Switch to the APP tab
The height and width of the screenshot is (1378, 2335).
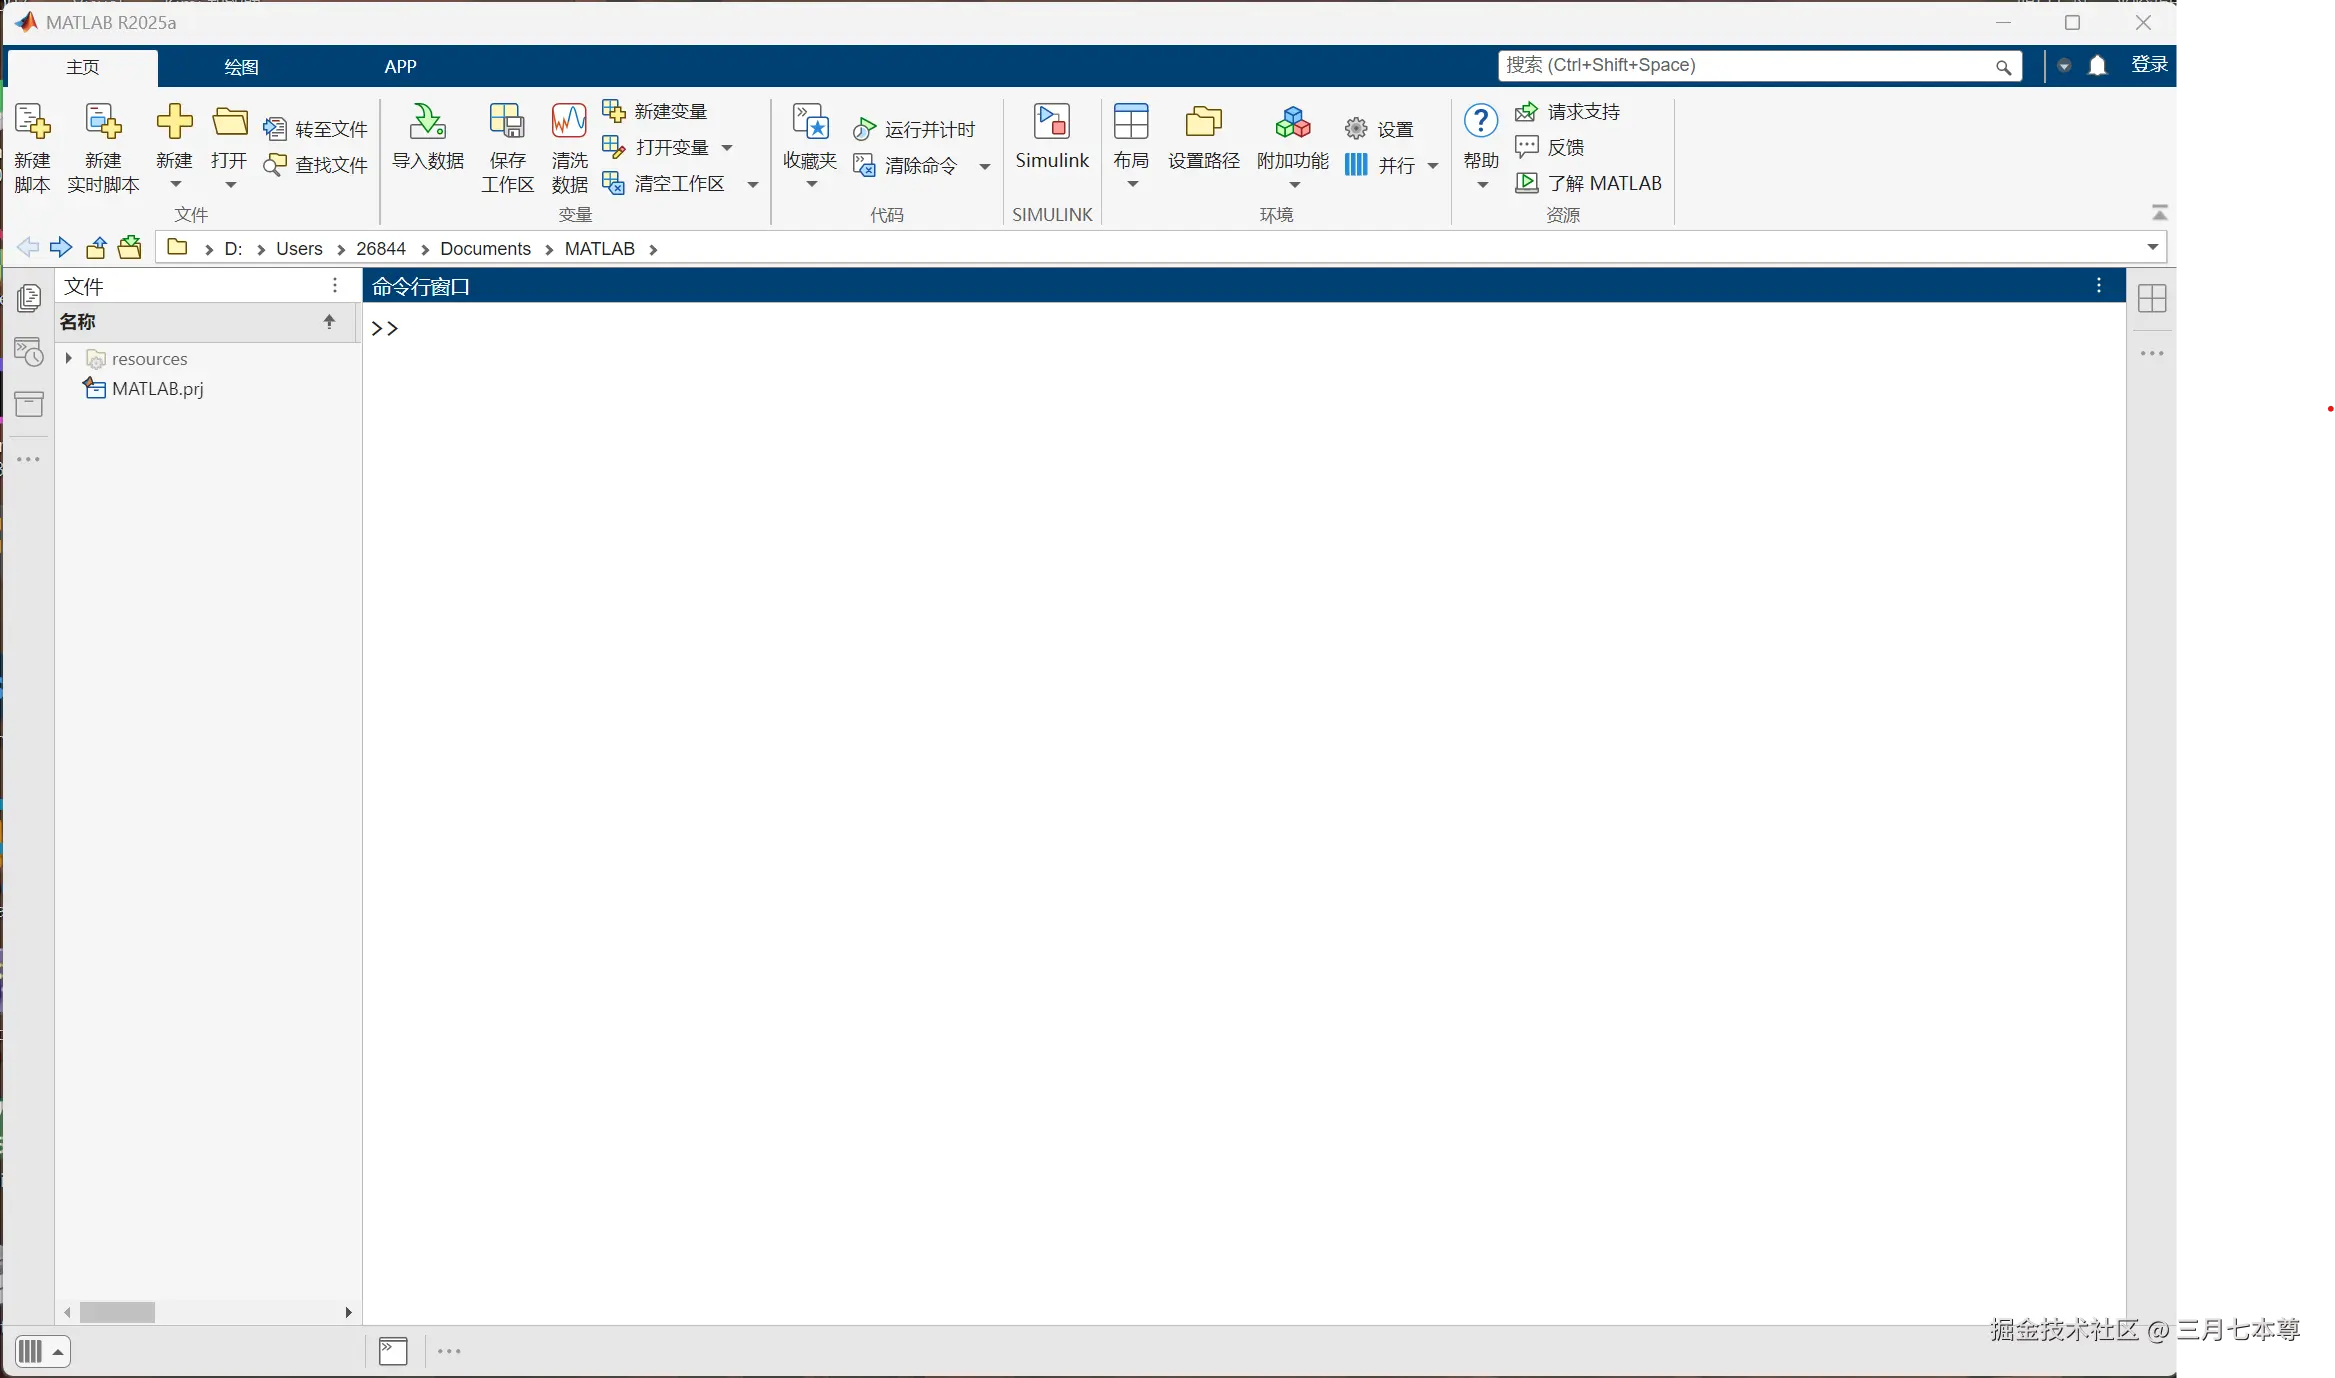pos(400,67)
